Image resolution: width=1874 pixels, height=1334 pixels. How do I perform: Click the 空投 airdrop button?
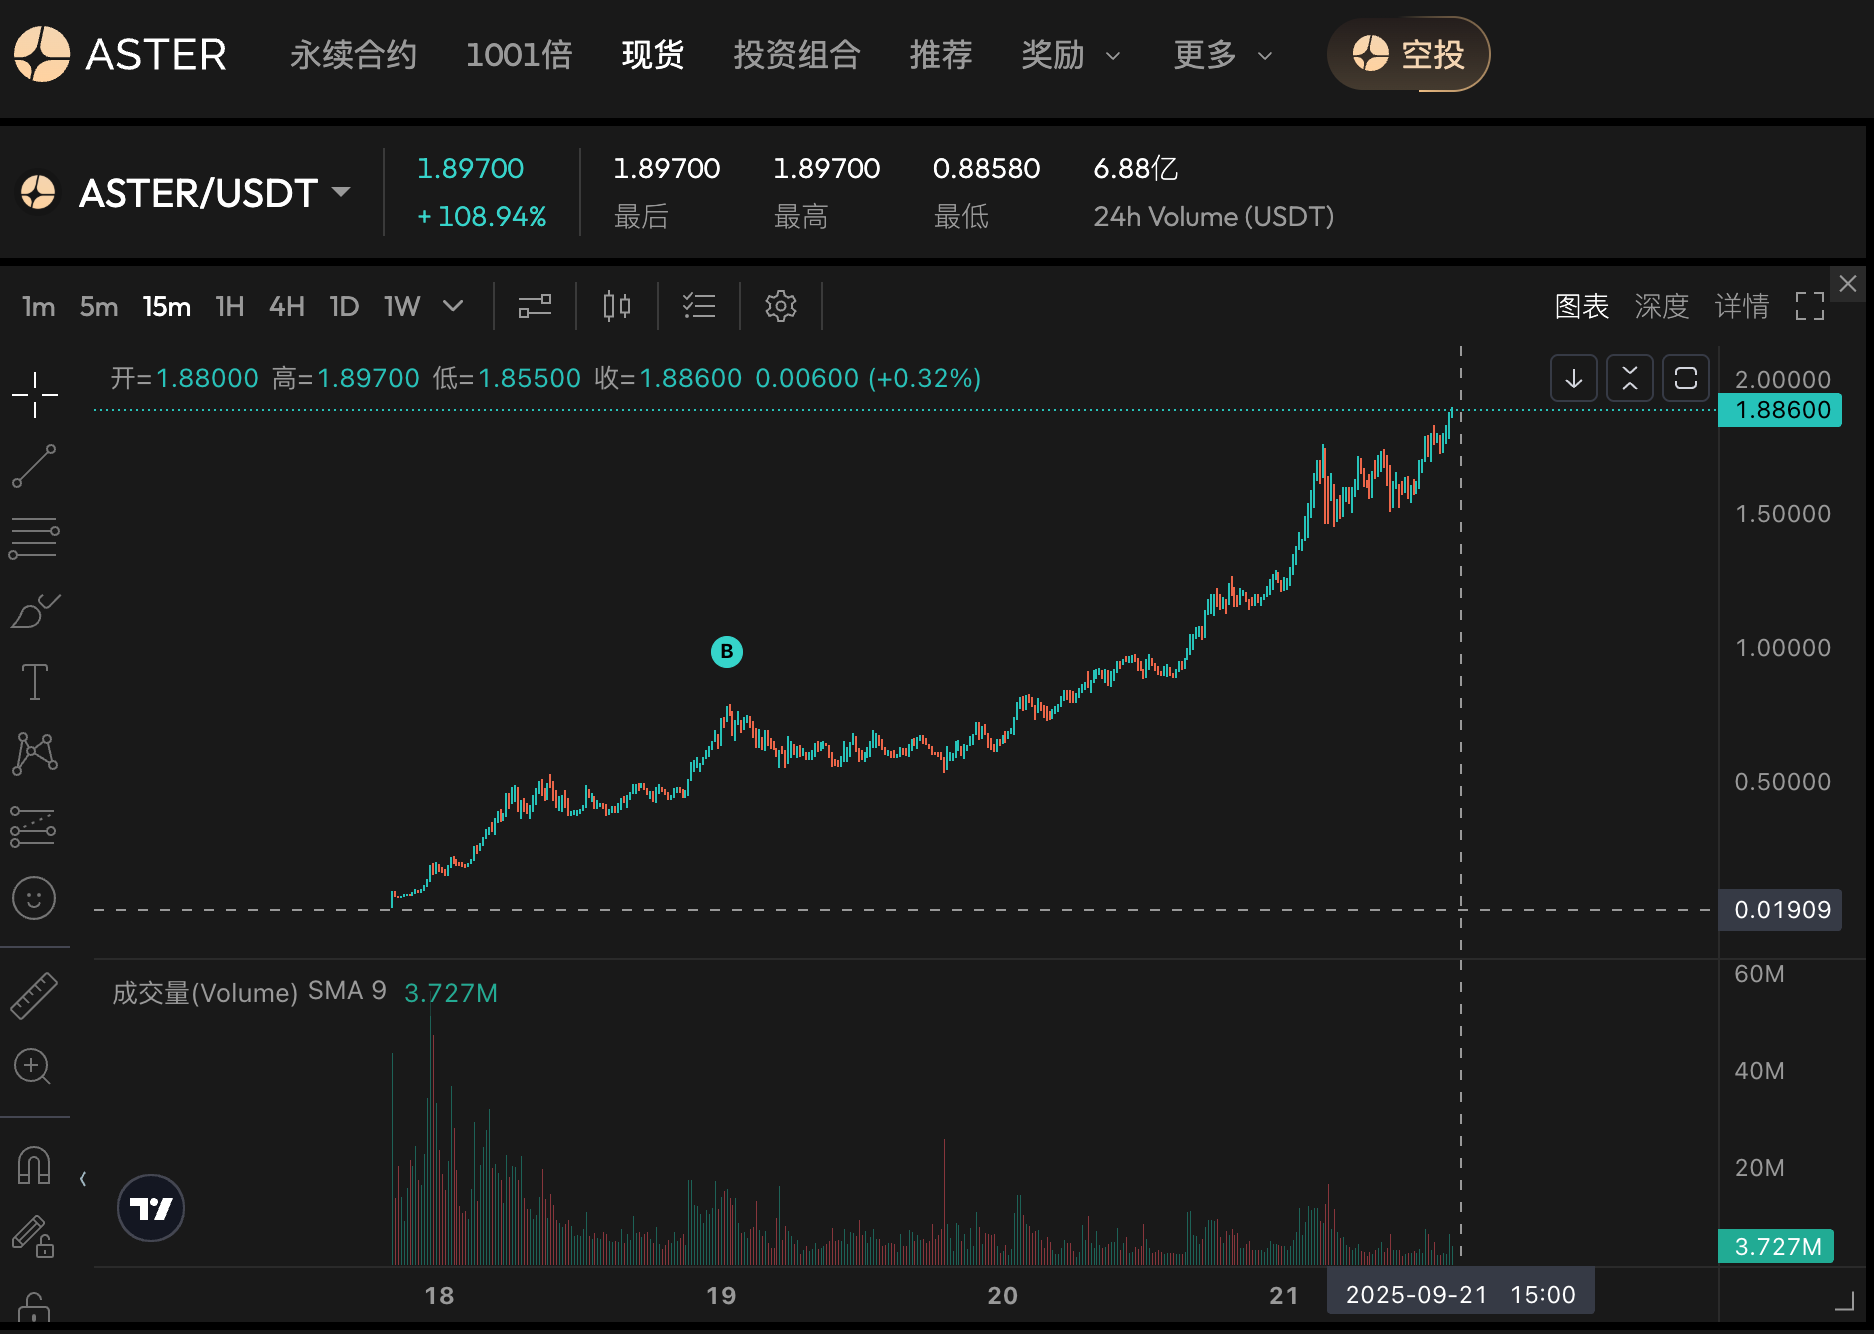1408,55
